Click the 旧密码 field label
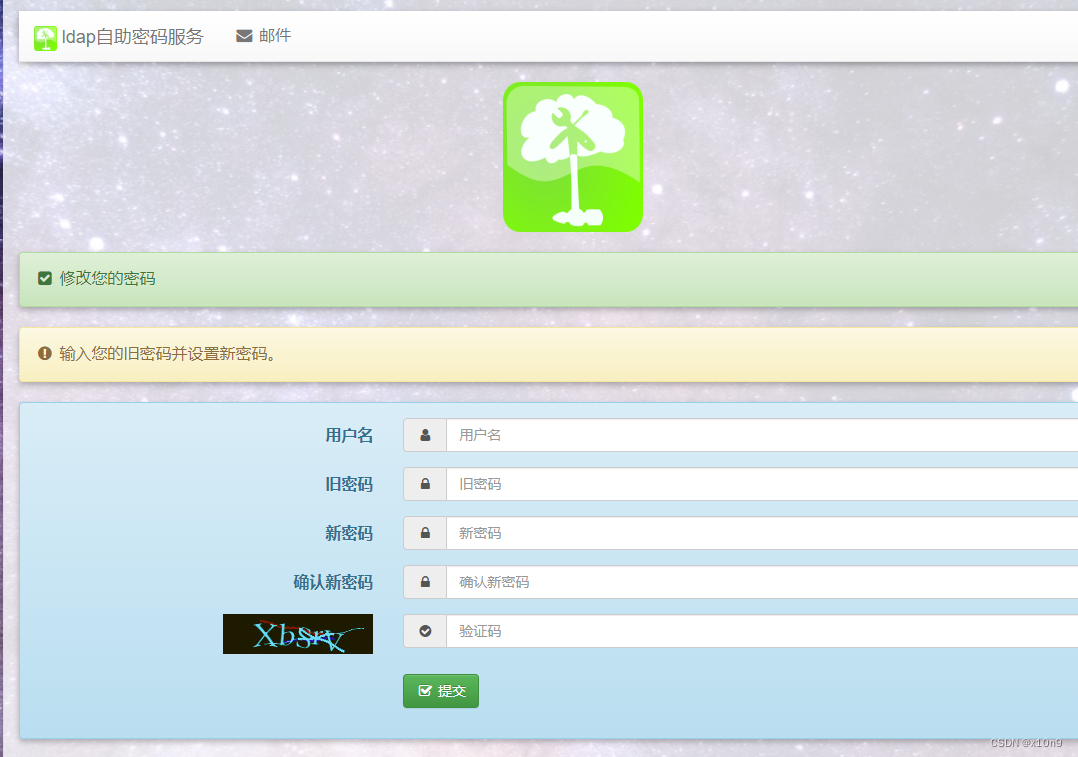The height and width of the screenshot is (757, 1078). 349,485
